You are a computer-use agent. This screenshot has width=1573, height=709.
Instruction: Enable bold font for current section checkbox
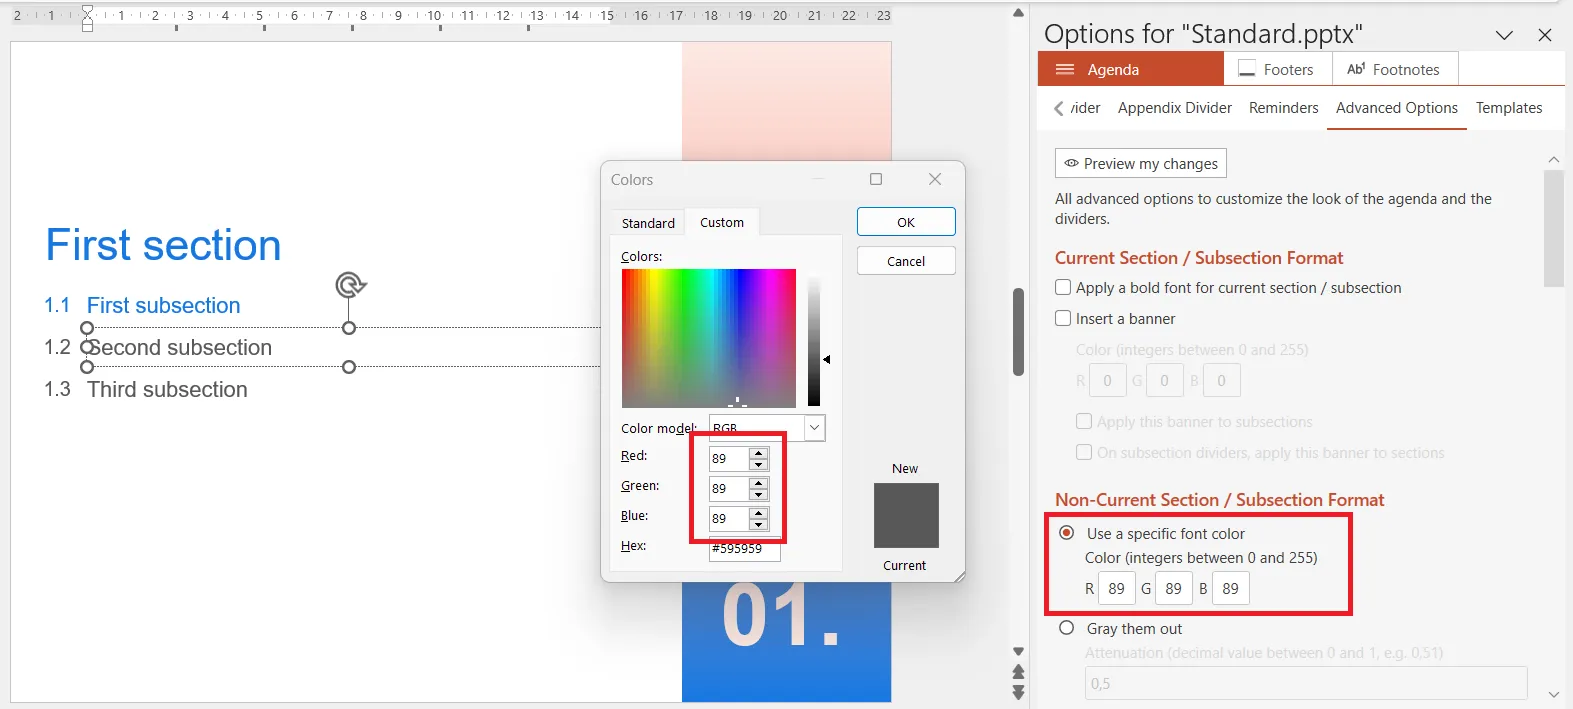pos(1063,288)
